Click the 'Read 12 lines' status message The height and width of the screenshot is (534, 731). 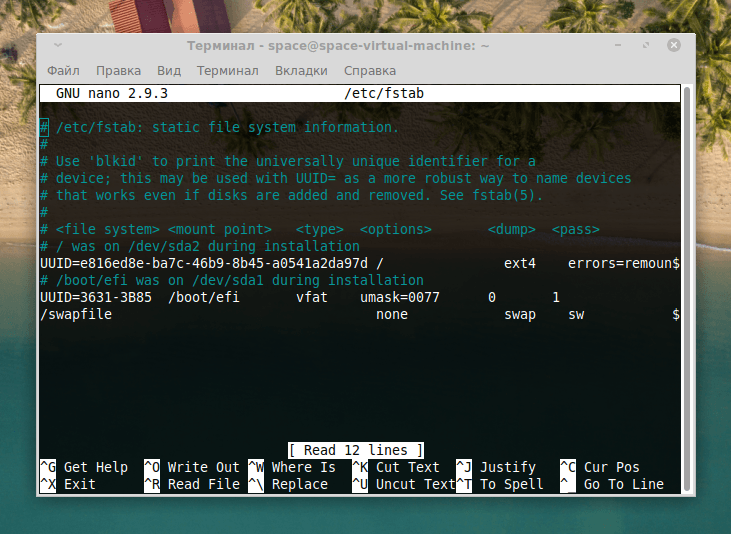click(356, 450)
